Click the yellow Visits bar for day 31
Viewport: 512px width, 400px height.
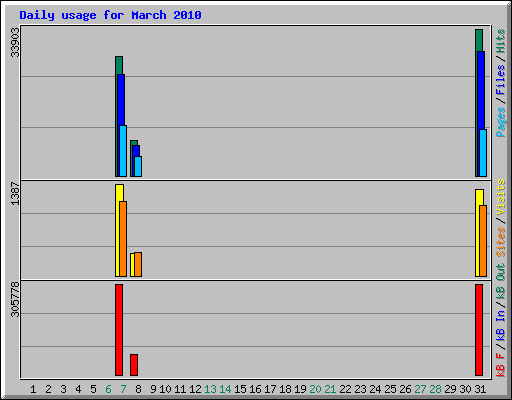click(478, 233)
